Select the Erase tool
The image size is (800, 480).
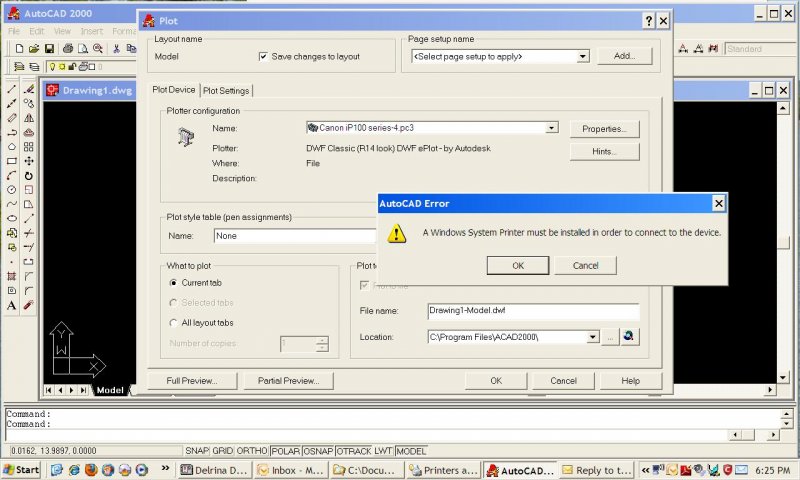pos(29,89)
